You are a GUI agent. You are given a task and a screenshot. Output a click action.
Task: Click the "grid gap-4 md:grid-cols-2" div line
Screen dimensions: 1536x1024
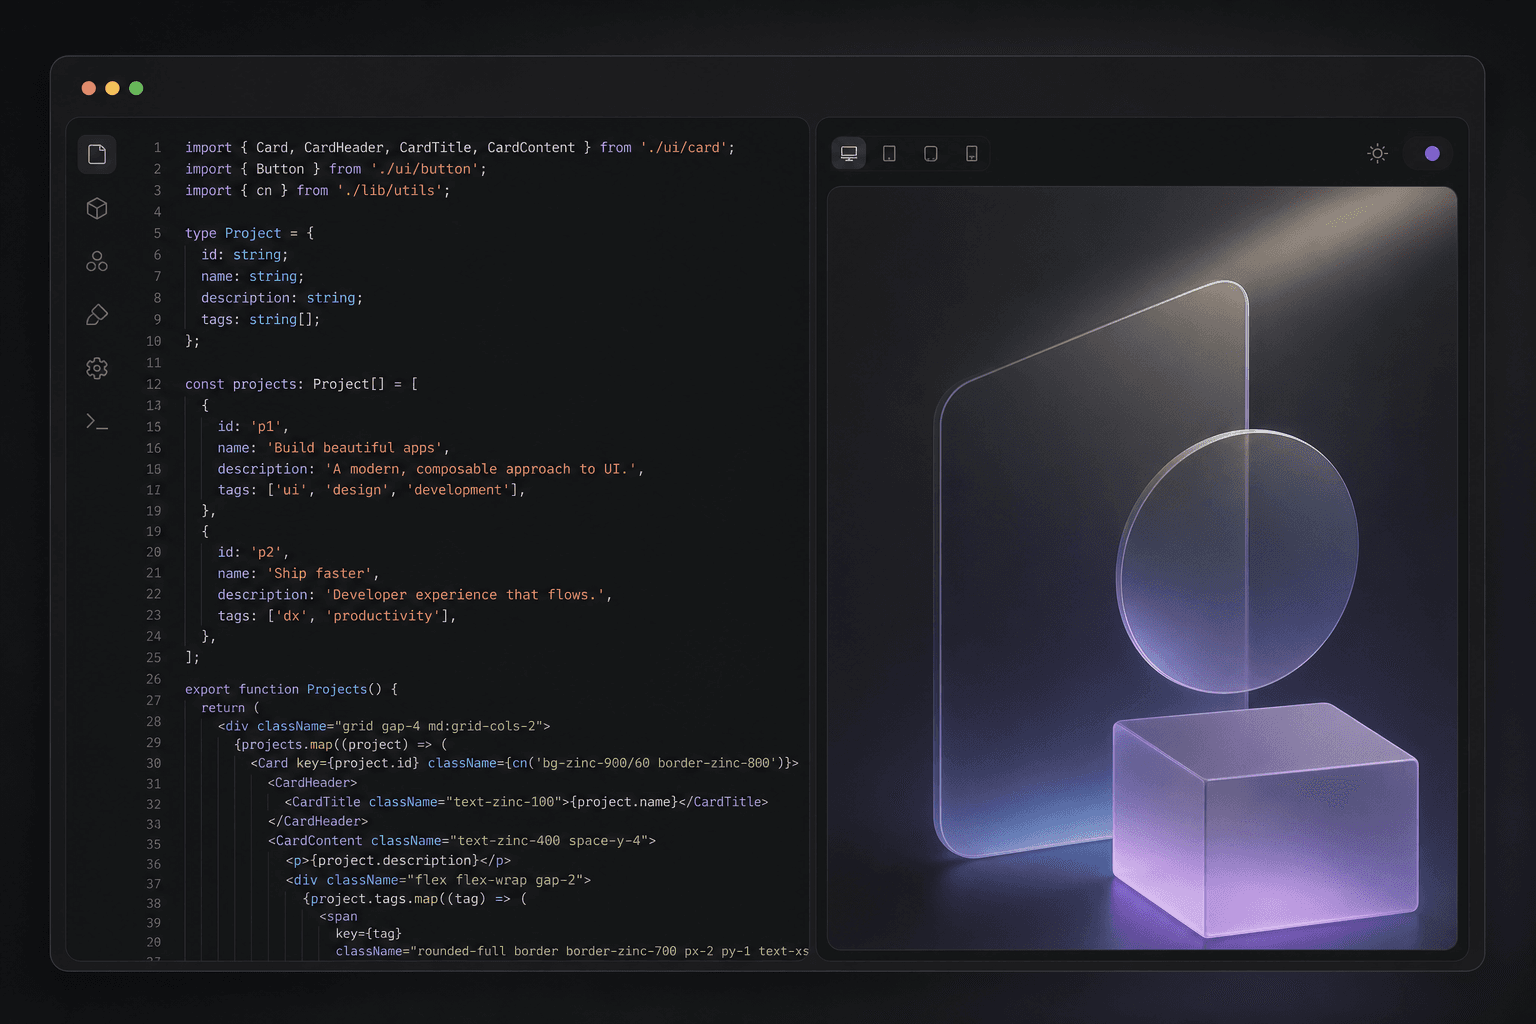[384, 726]
